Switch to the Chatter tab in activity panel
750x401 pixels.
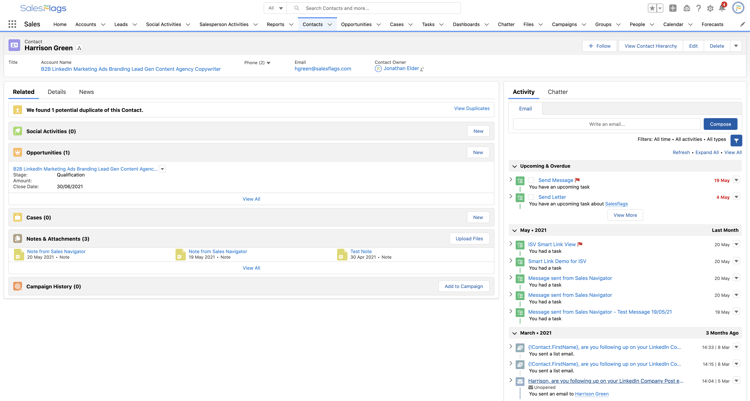(557, 92)
